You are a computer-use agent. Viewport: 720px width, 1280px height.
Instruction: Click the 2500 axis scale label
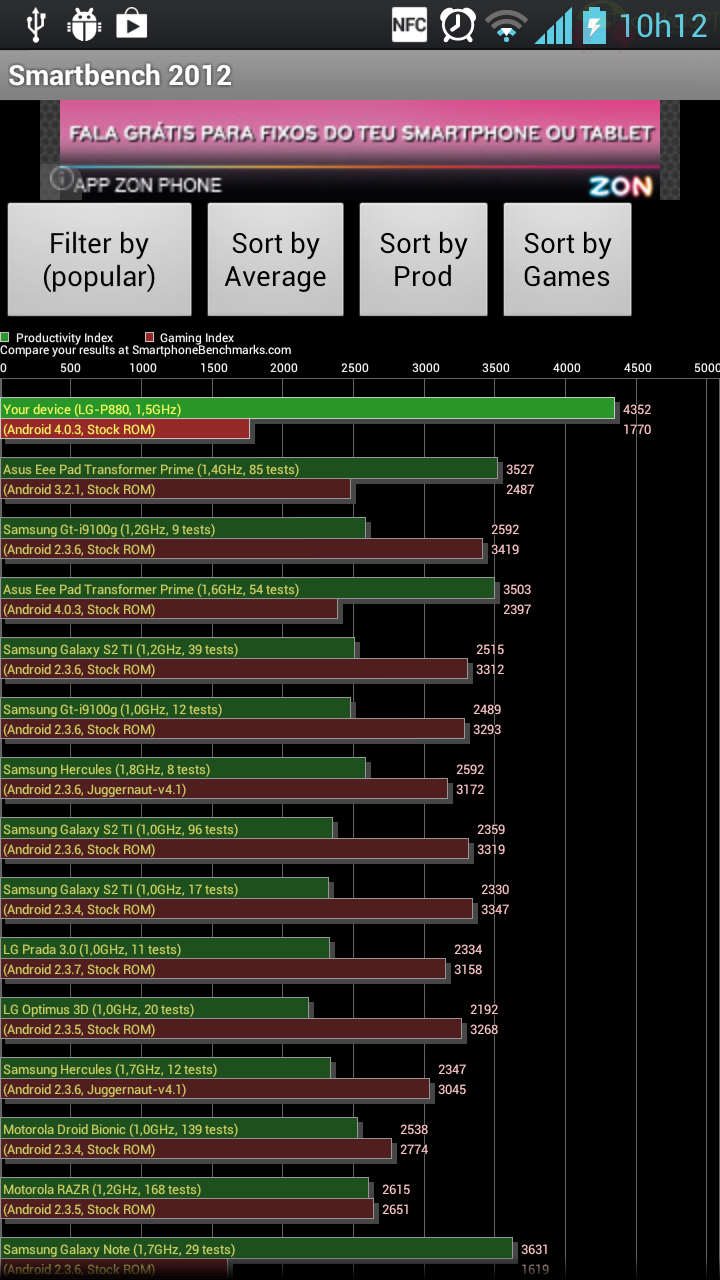click(x=355, y=368)
